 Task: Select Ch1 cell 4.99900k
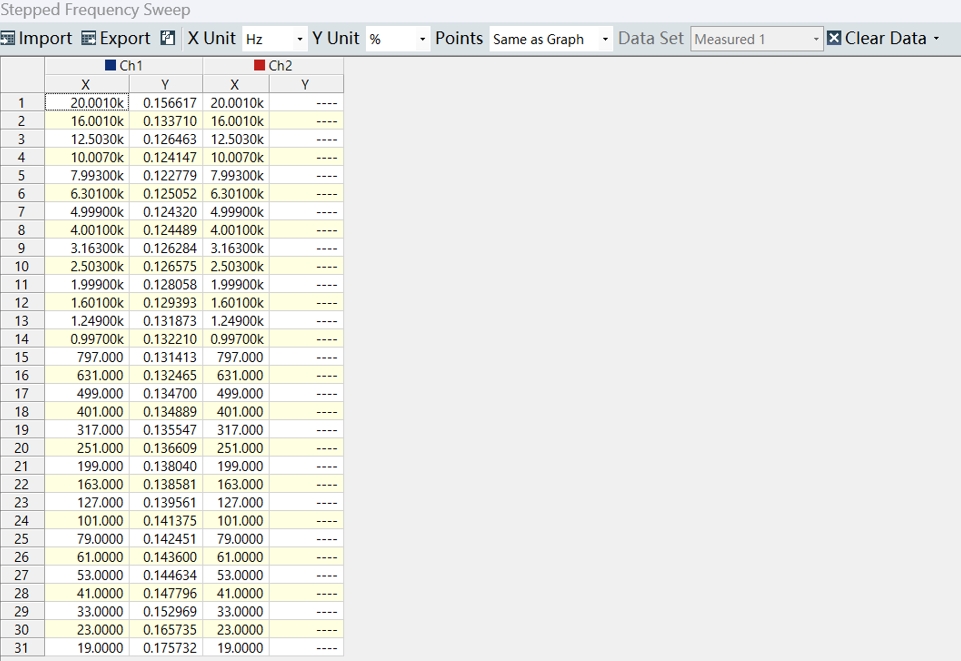click(x=87, y=212)
